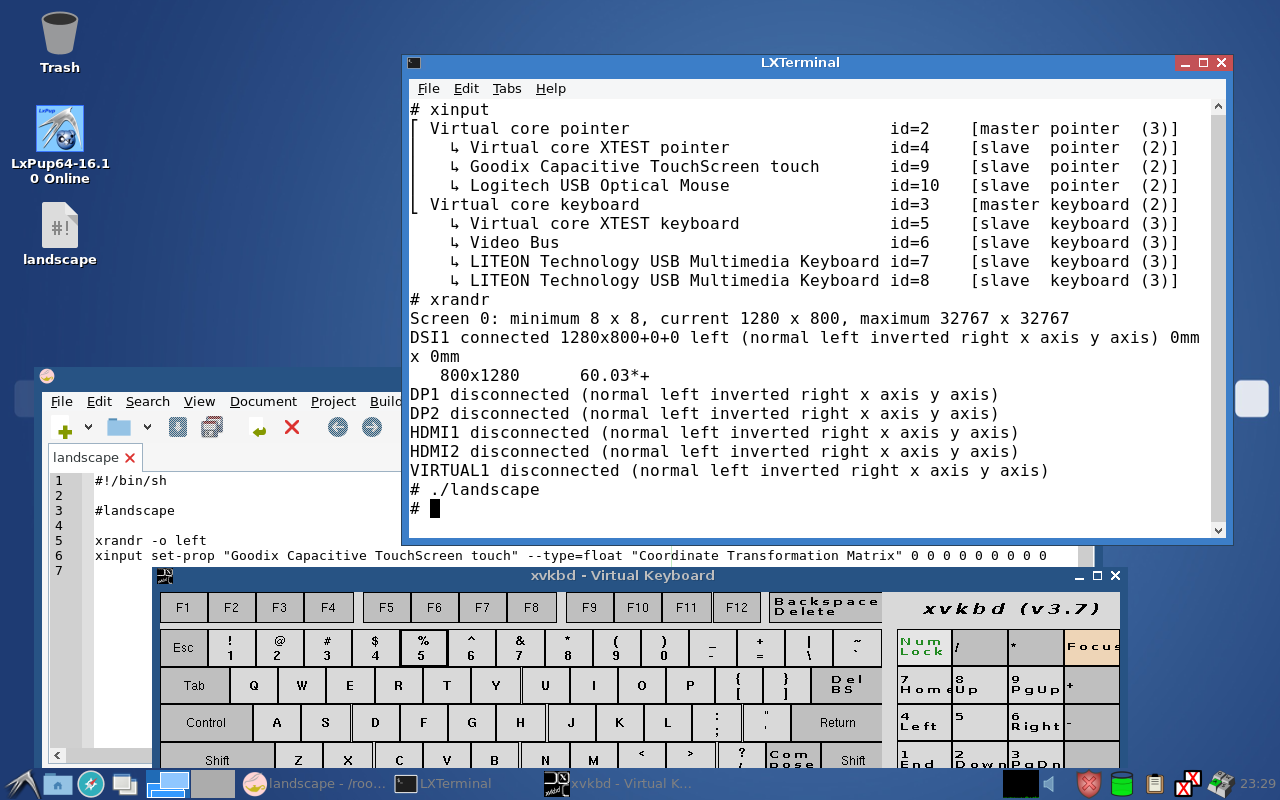Click the Save file icon in Geany toolbar
This screenshot has height=800, width=1280.
tap(178, 427)
